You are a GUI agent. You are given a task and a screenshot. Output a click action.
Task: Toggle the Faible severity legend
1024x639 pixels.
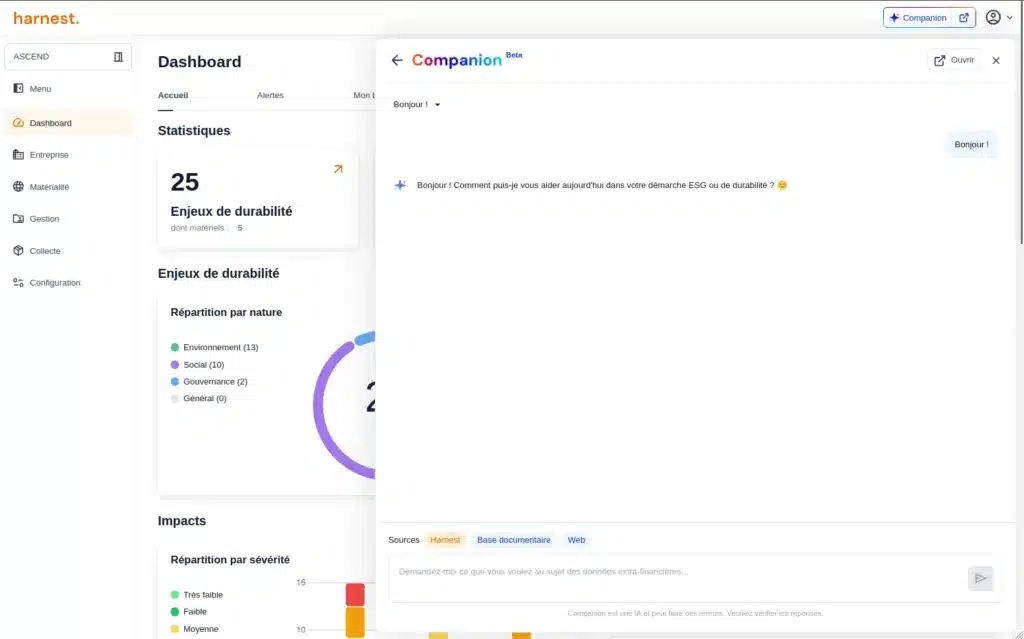pyautogui.click(x=189, y=612)
